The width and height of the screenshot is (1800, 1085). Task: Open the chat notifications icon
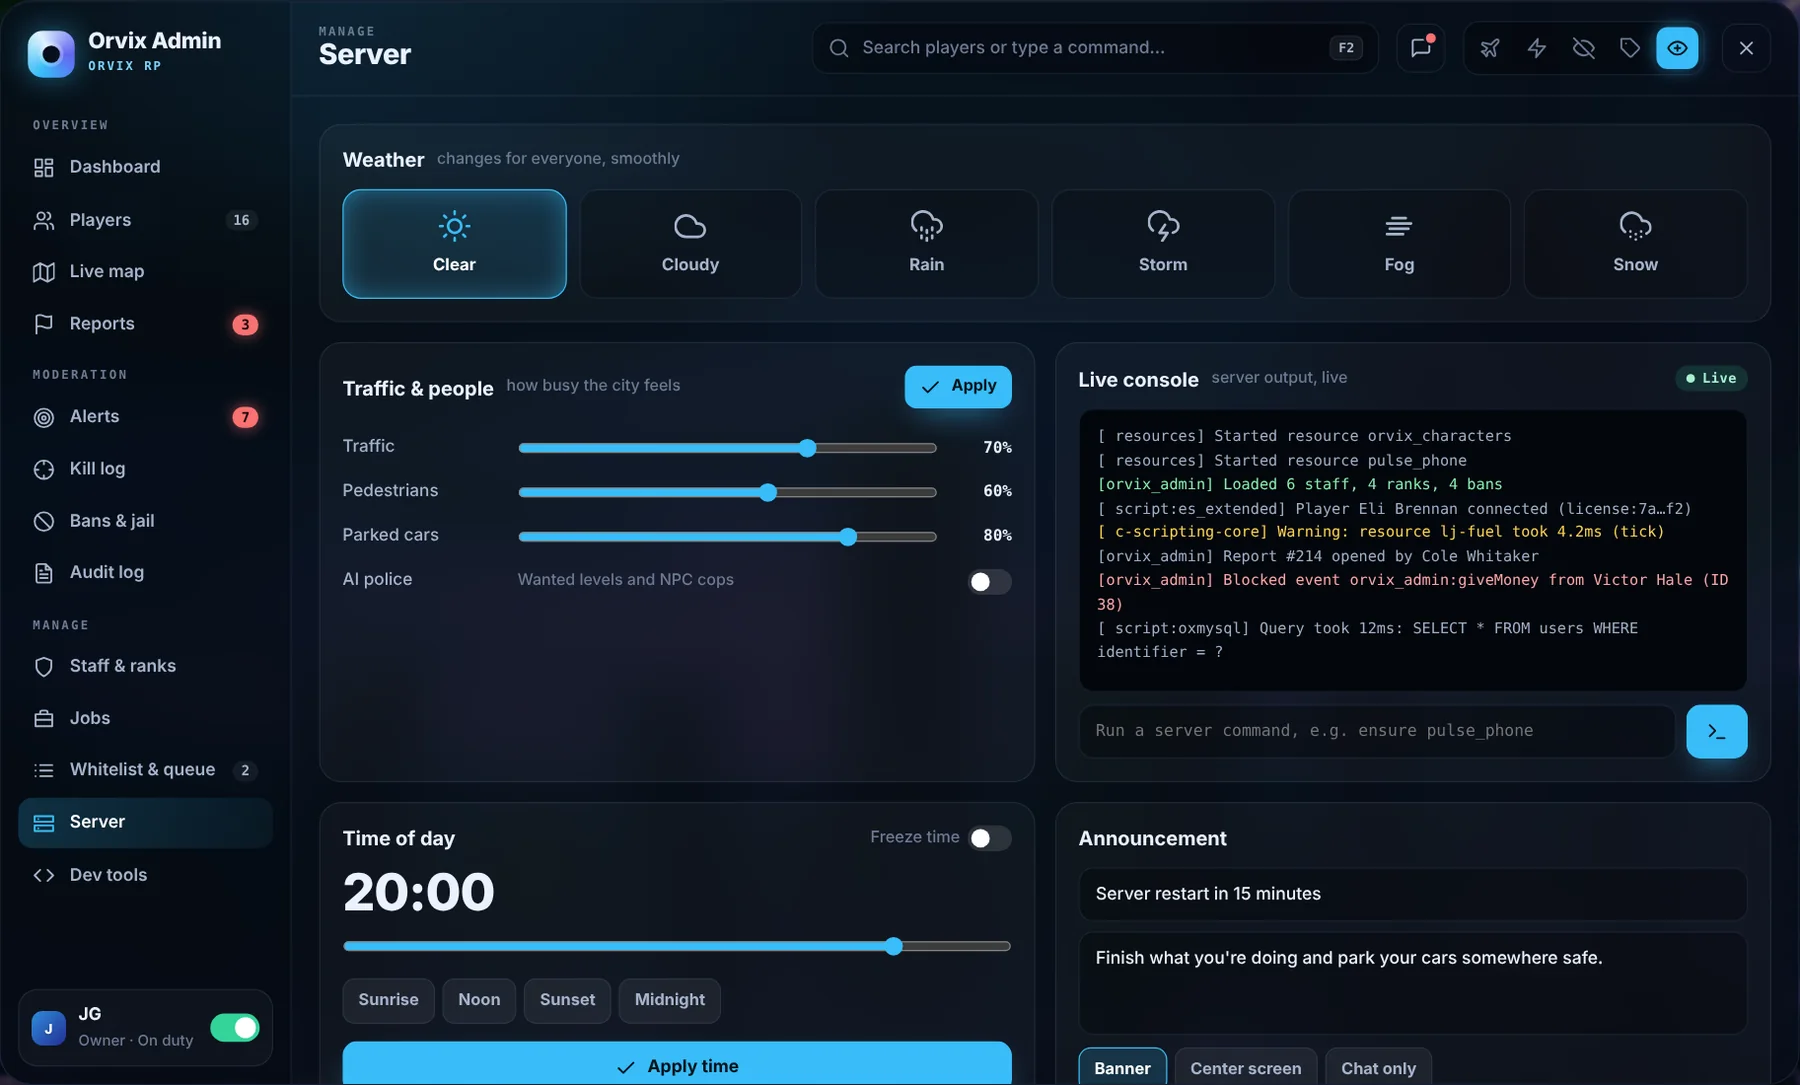coord(1421,48)
